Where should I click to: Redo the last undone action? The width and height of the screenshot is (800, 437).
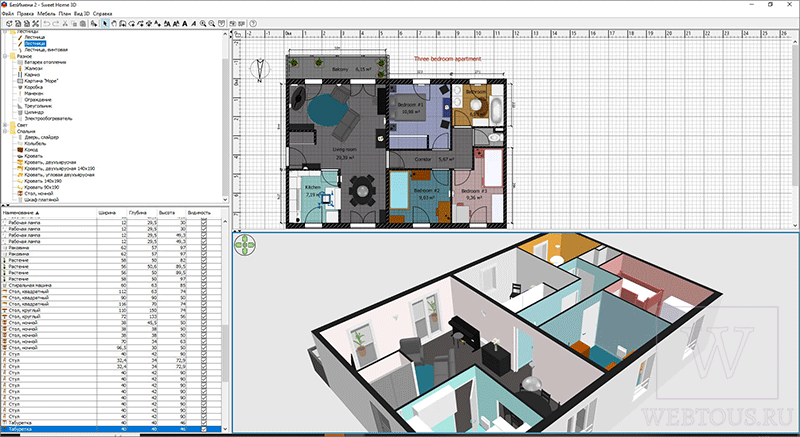point(56,23)
